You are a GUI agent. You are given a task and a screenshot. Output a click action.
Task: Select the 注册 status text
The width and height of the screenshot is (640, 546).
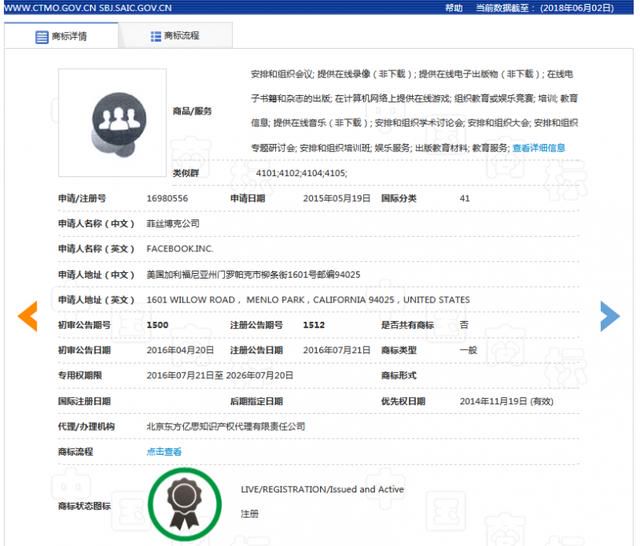pyautogui.click(x=249, y=514)
